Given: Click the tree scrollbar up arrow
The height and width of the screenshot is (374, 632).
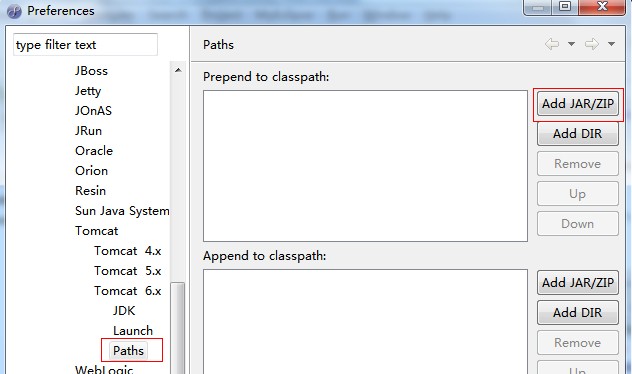Looking at the screenshot, I should point(178,71).
